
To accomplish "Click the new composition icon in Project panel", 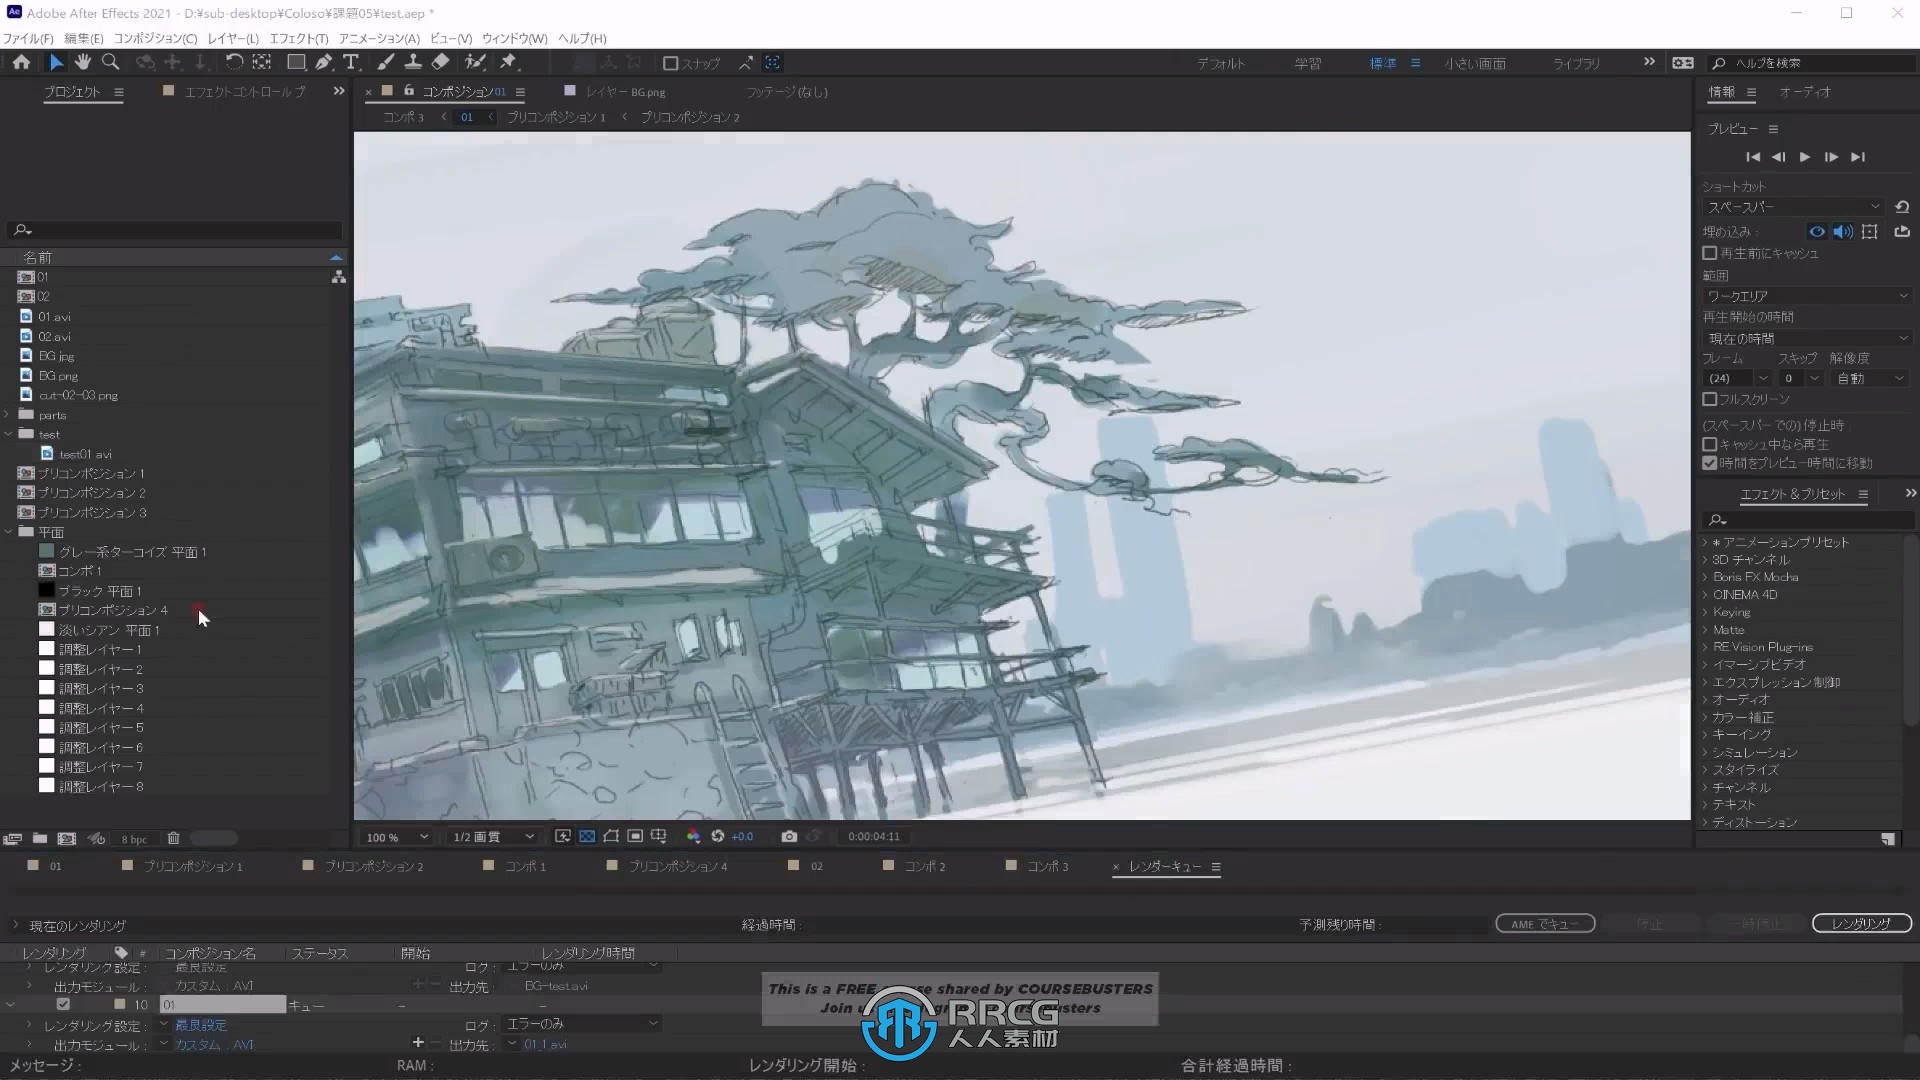I will [x=67, y=838].
